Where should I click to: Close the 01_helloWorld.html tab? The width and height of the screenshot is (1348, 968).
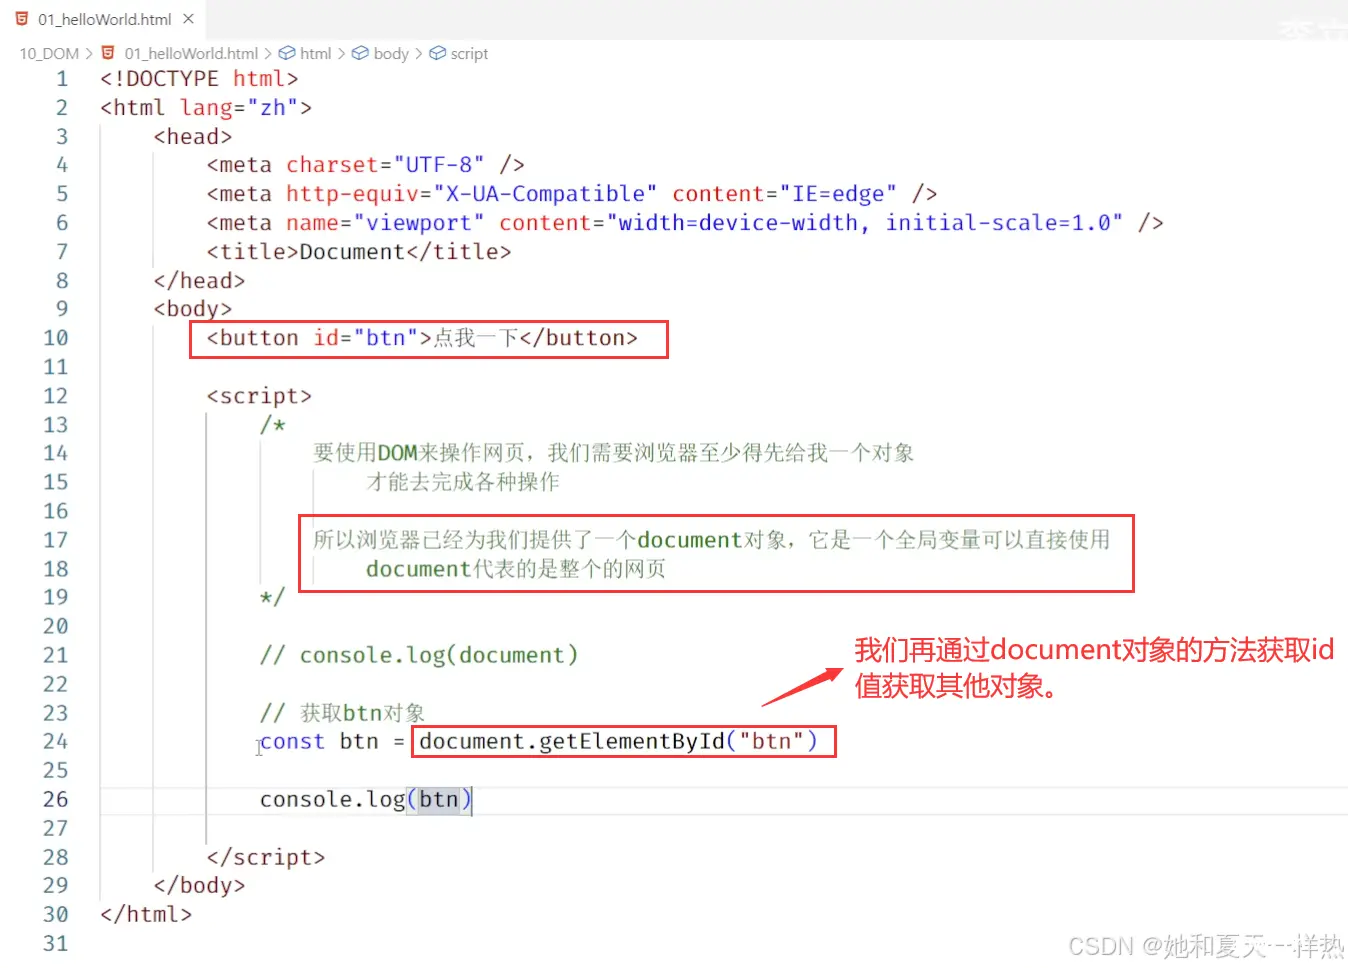[x=188, y=19]
